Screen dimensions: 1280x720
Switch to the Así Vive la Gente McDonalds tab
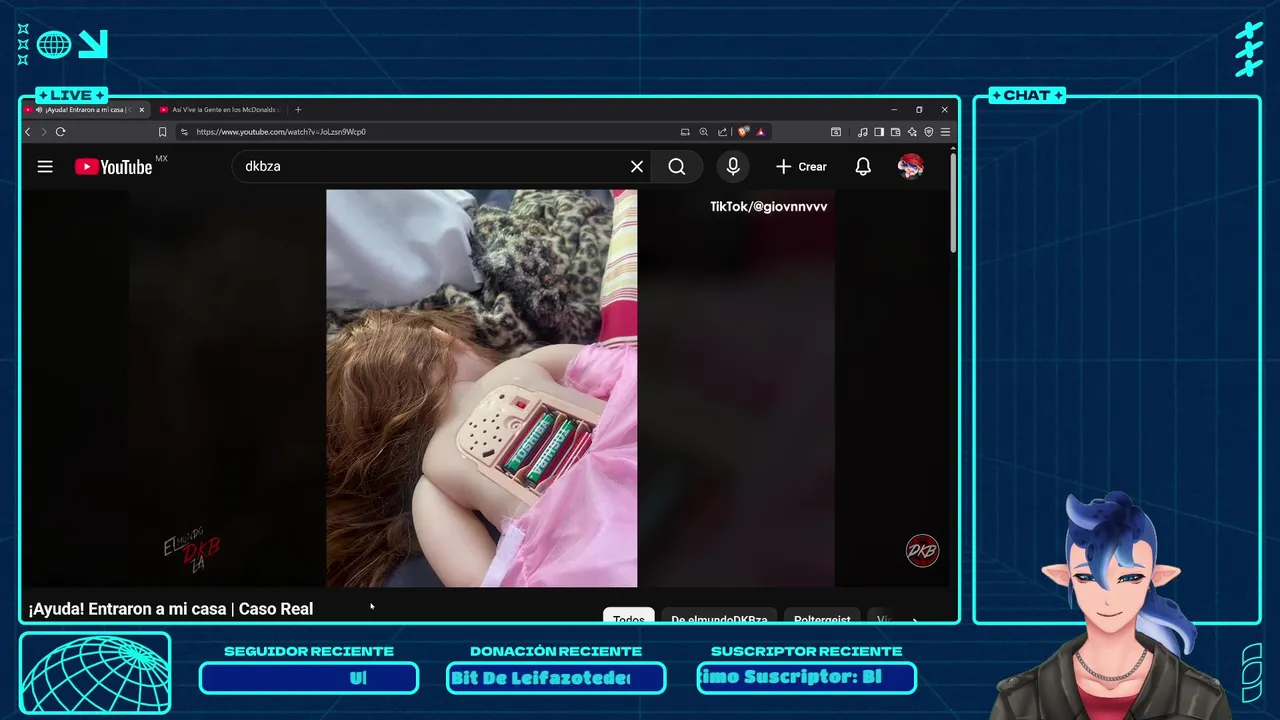tap(219, 110)
